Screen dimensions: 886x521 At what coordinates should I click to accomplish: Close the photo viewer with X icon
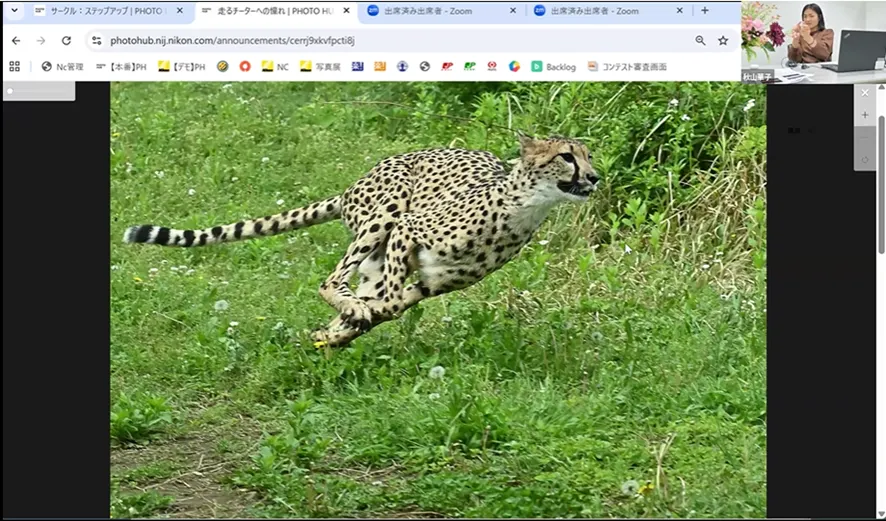(x=865, y=93)
